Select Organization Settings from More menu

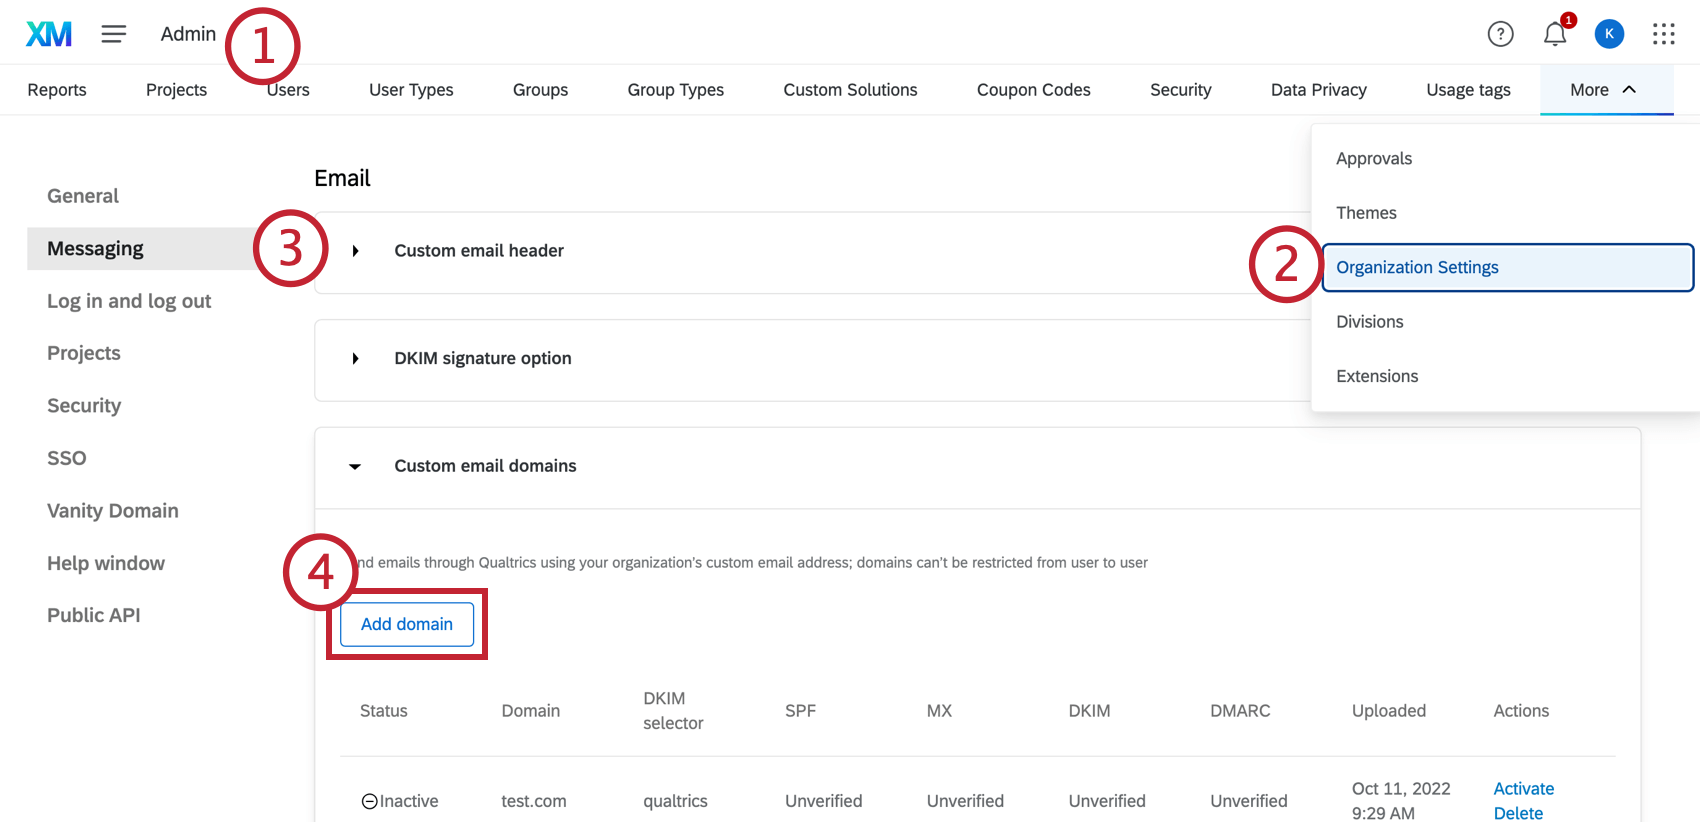pyautogui.click(x=1417, y=267)
